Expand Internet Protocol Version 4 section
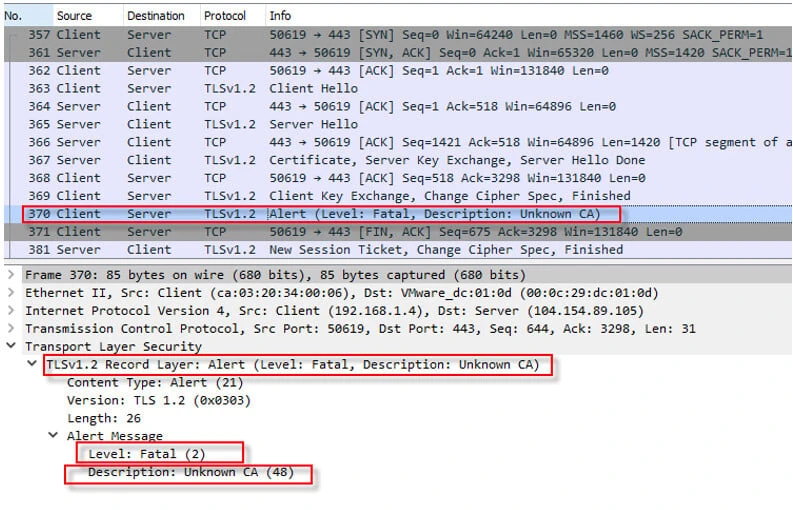 10,311
